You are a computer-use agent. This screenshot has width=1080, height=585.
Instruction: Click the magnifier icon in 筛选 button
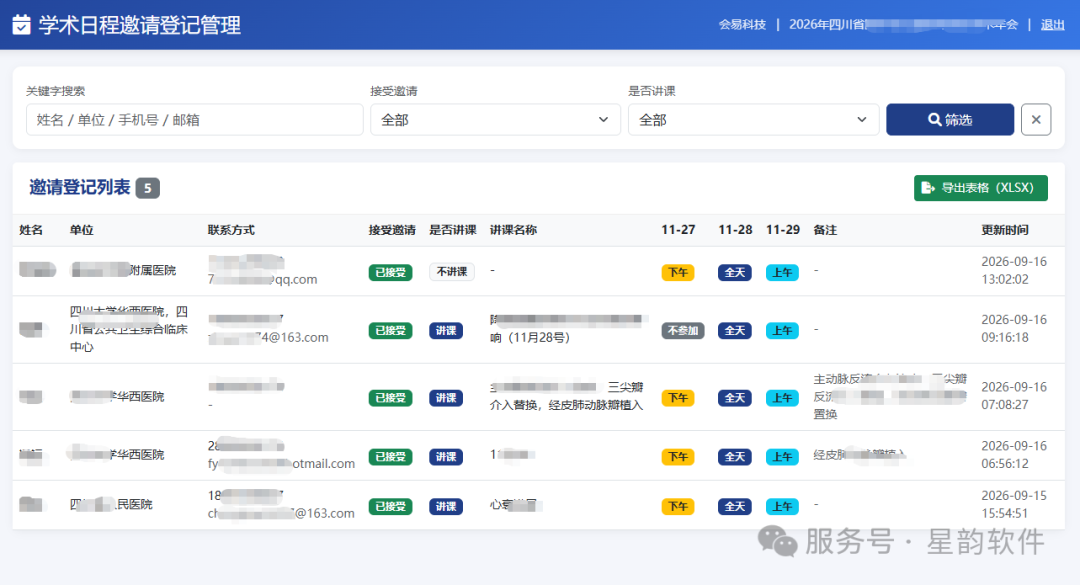[934, 120]
